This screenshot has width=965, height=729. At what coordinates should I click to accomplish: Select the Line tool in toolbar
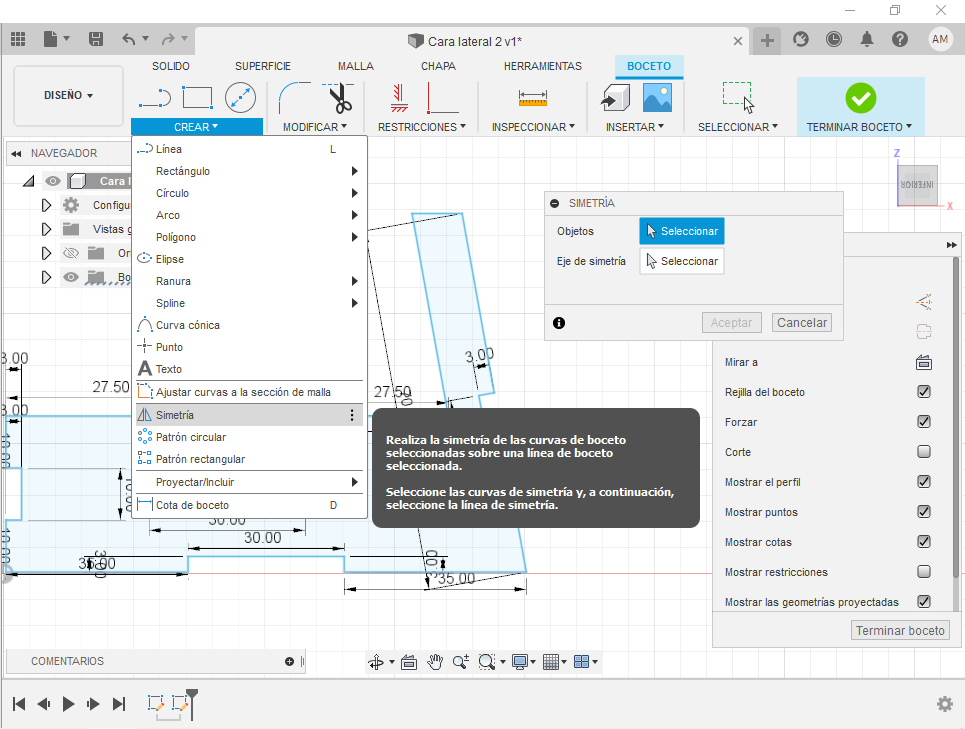pos(155,97)
